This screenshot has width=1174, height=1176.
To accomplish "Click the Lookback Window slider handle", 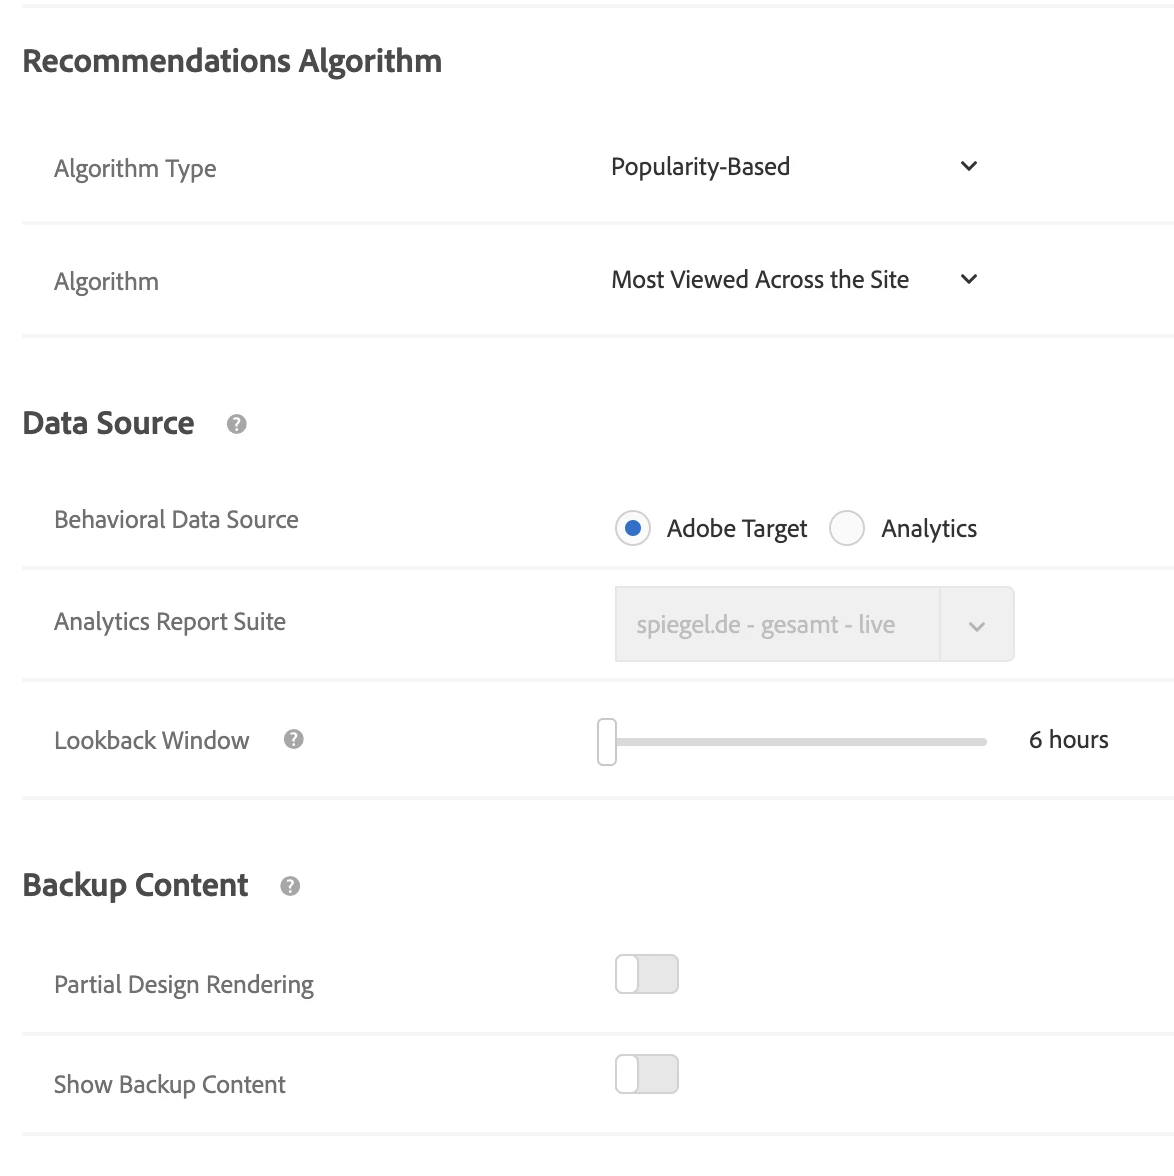I will [607, 742].
